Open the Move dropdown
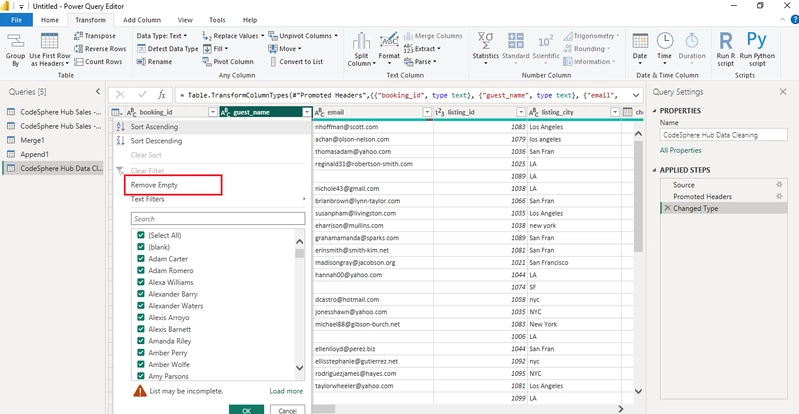Image resolution: width=799 pixels, height=414 pixels. tap(285, 48)
